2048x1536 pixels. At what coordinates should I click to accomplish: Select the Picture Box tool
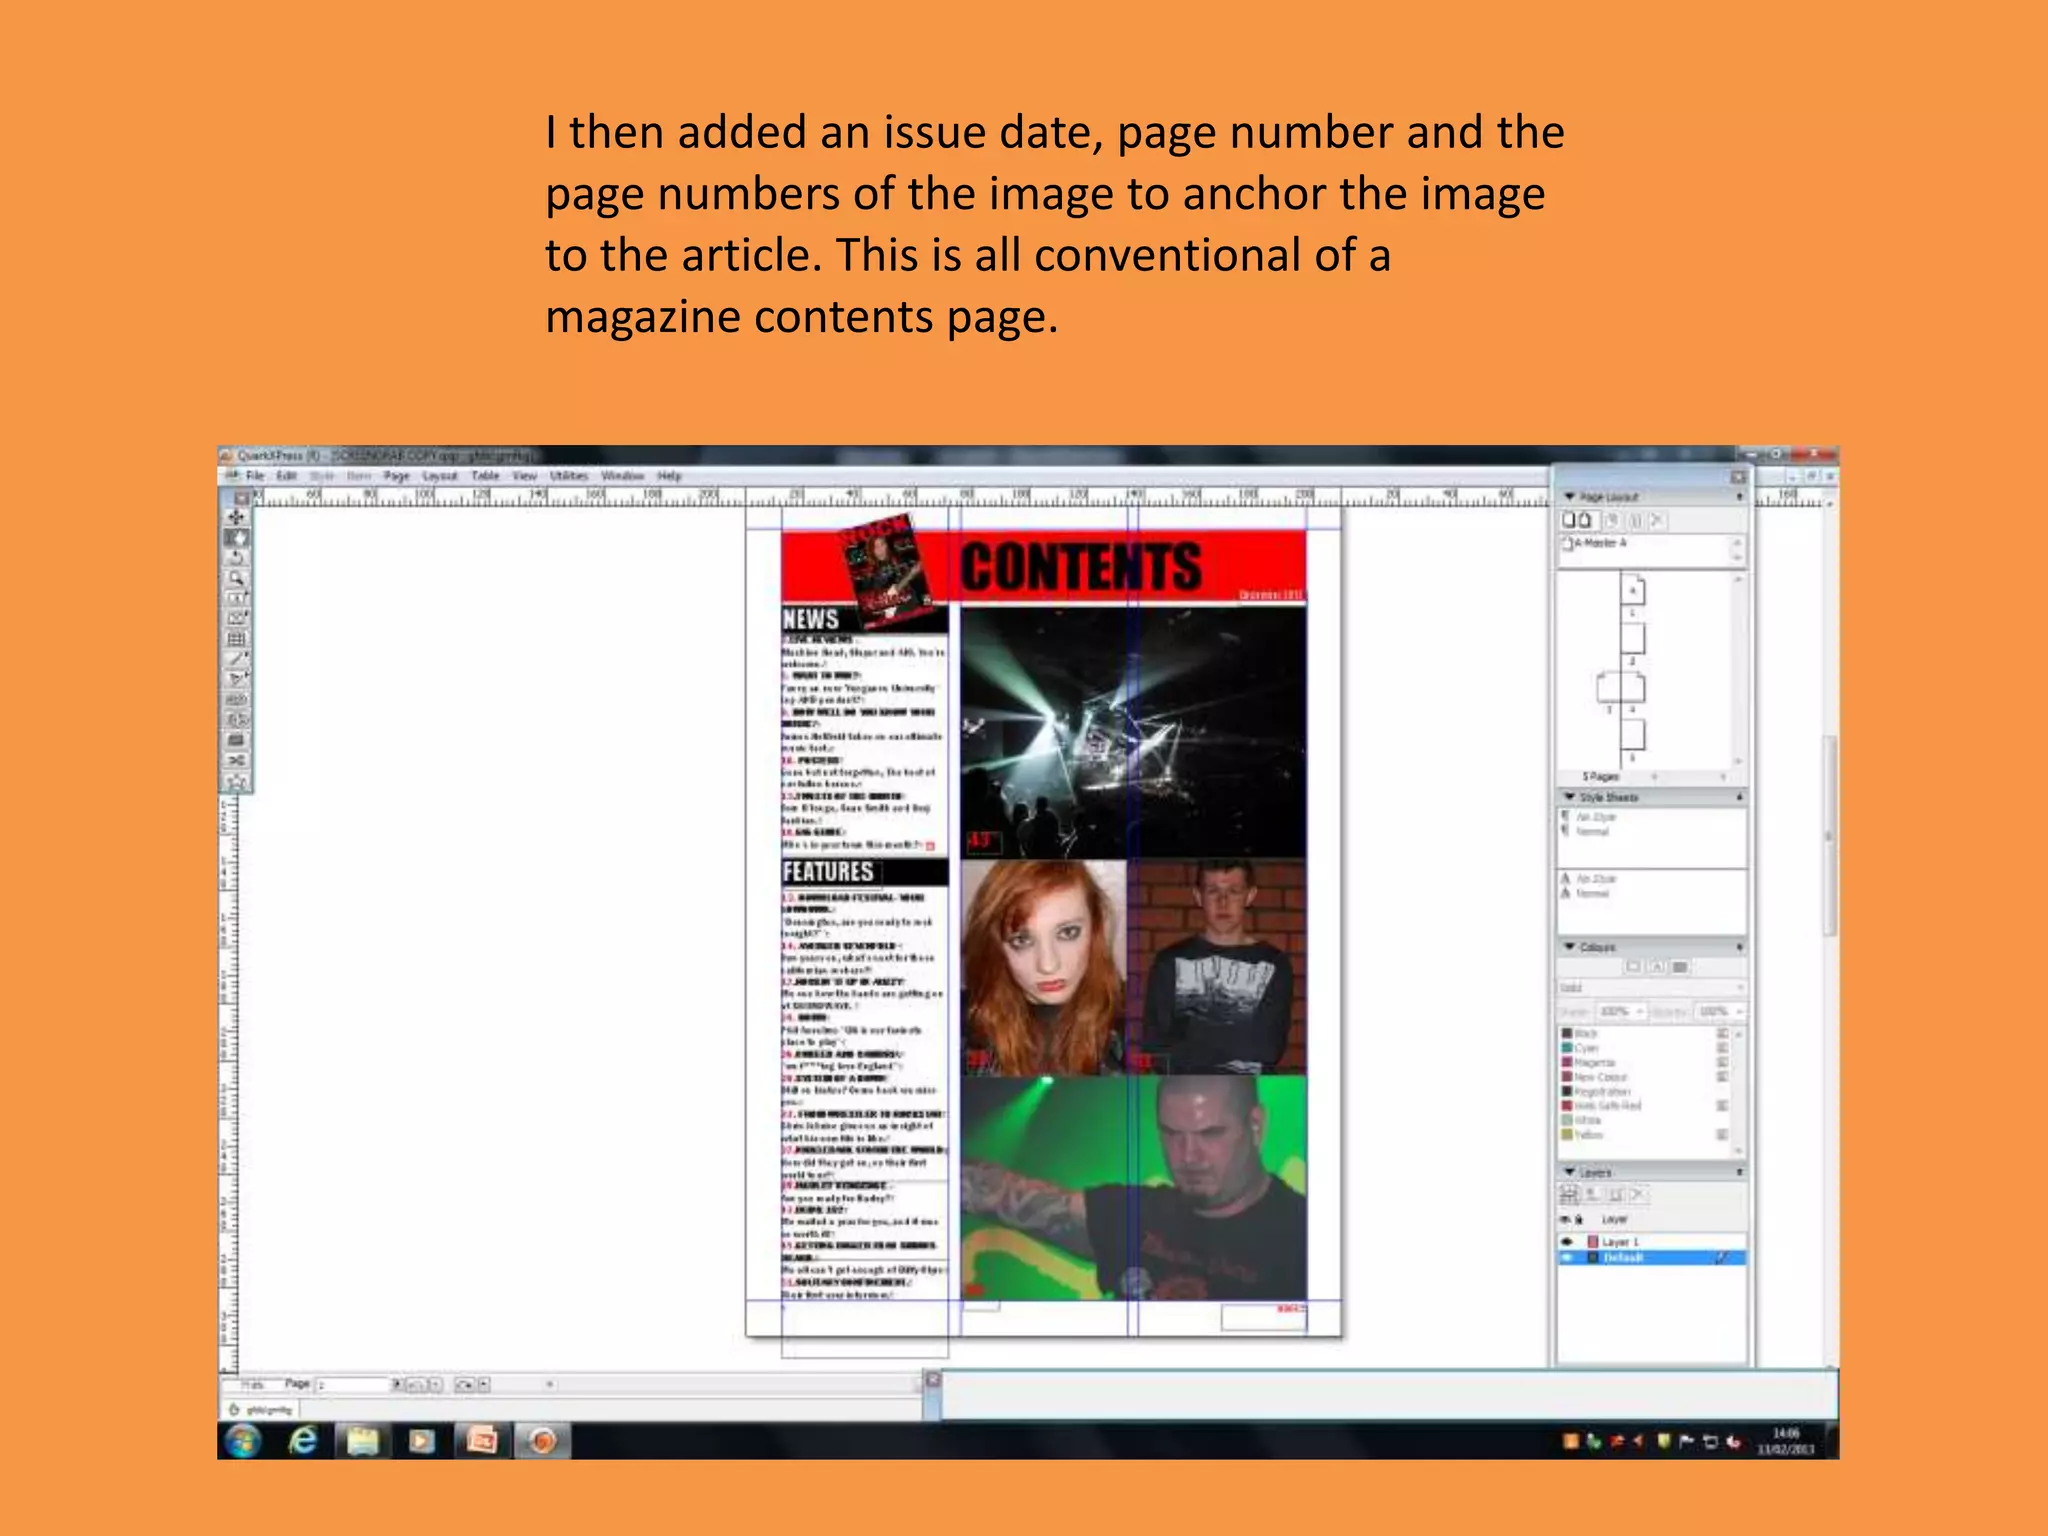click(237, 618)
